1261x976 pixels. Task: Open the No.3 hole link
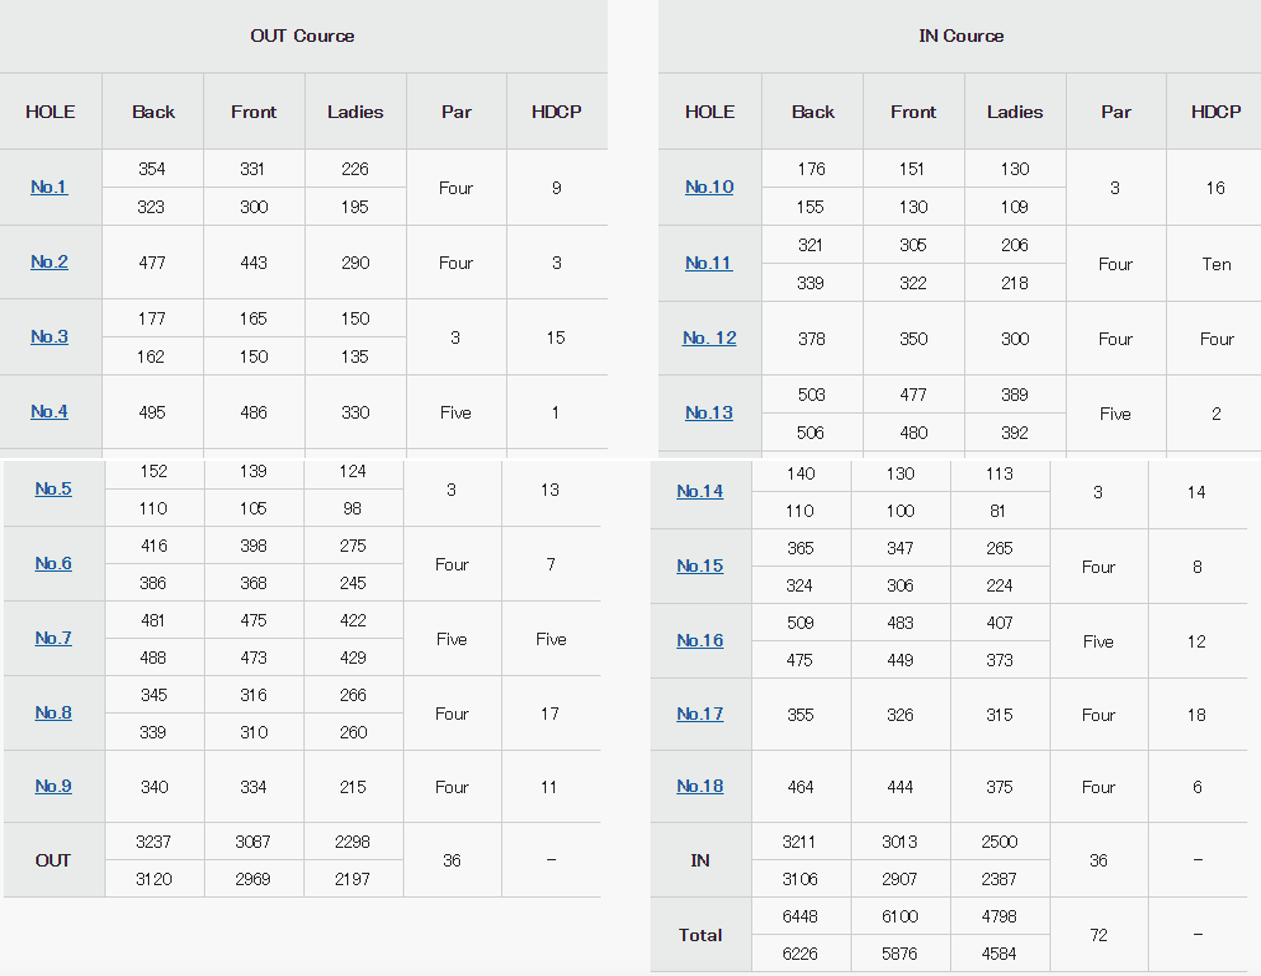[49, 337]
